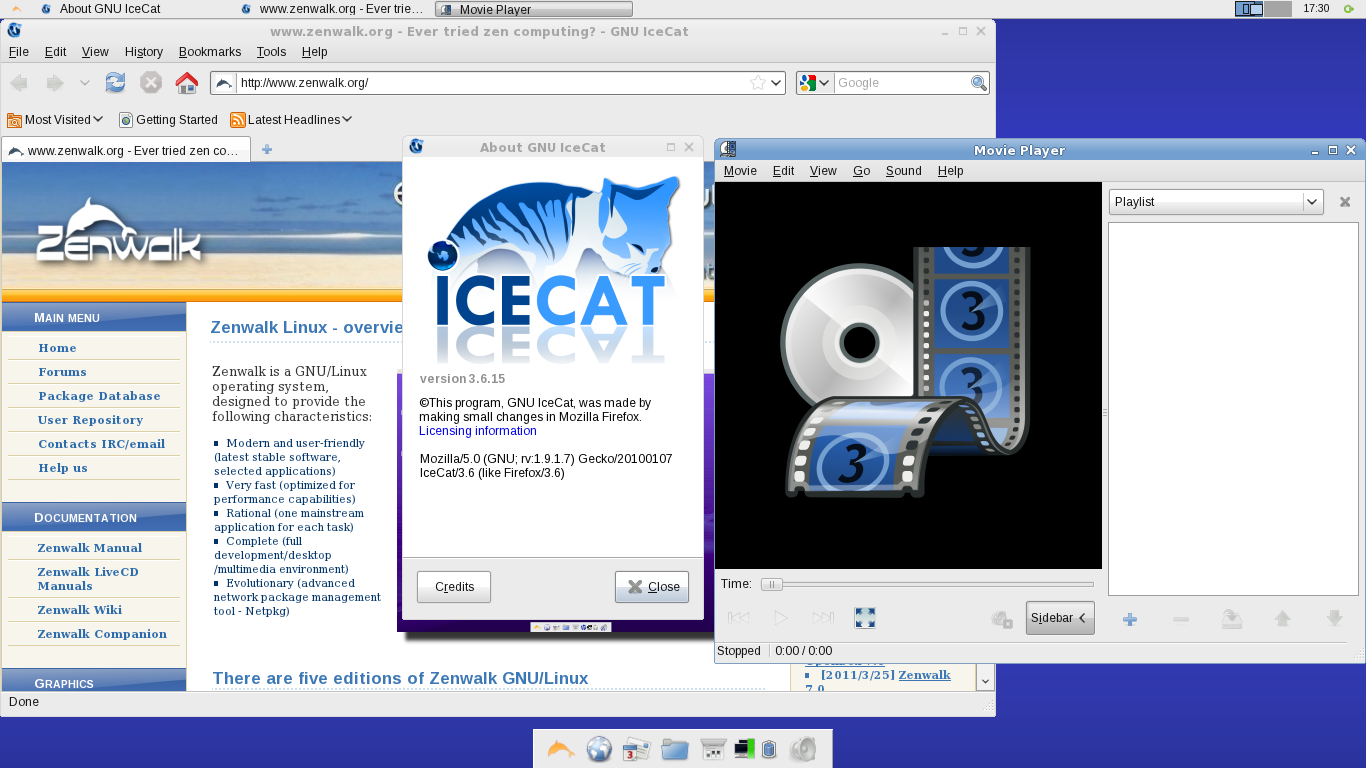Click the search magnifier icon in Google box

click(x=979, y=83)
